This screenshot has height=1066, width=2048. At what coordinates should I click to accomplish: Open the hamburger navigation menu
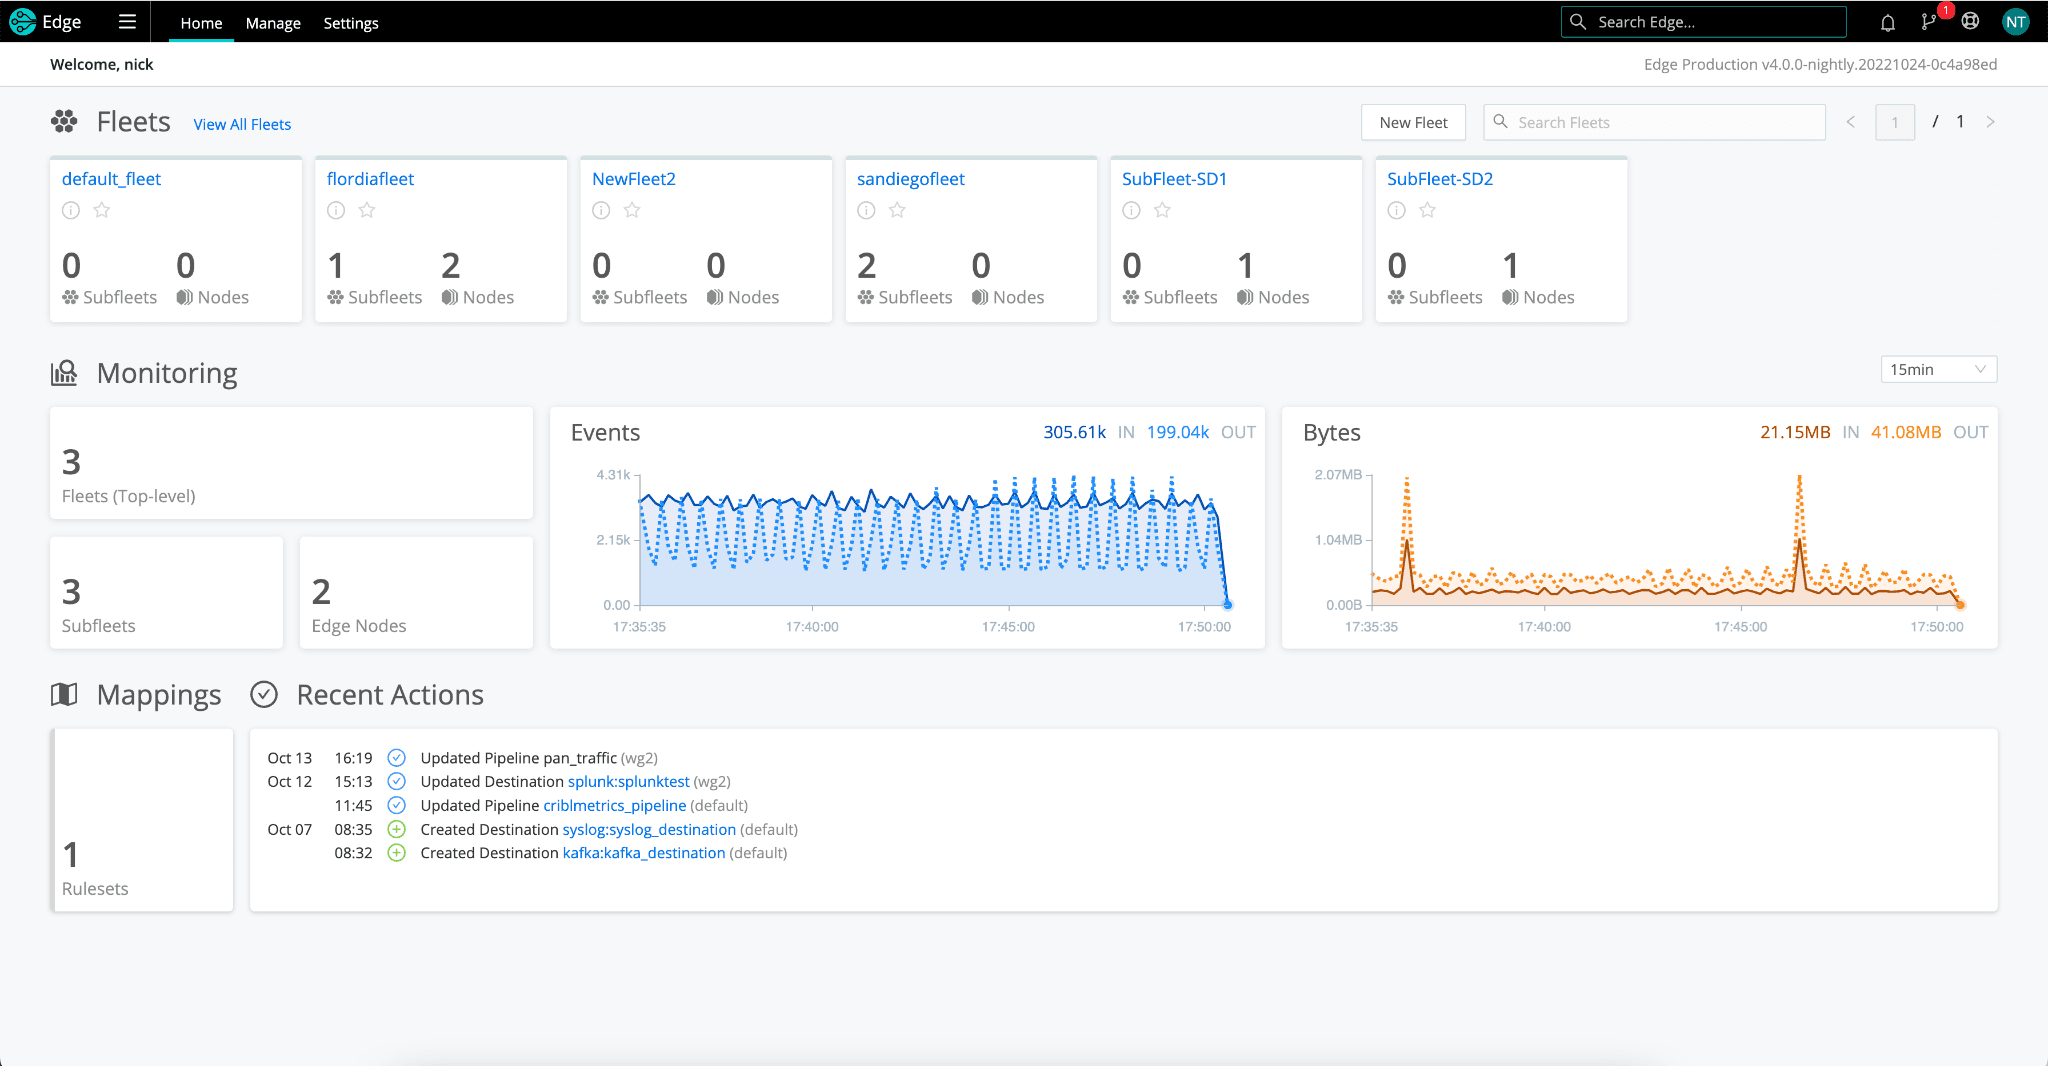(x=127, y=22)
